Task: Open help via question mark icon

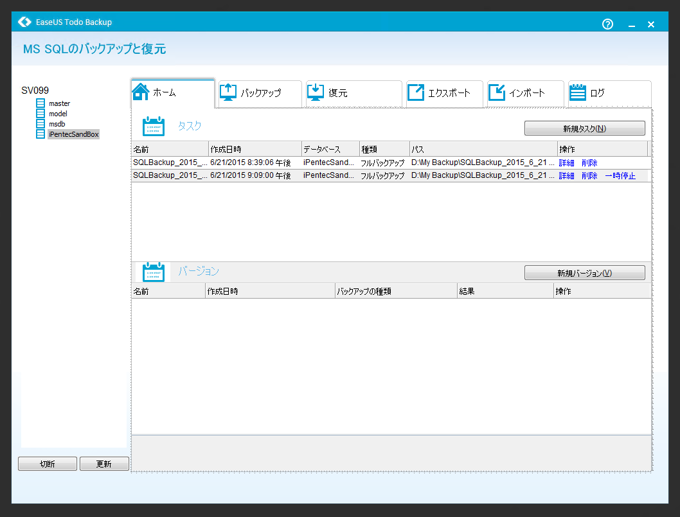Action: [x=608, y=24]
